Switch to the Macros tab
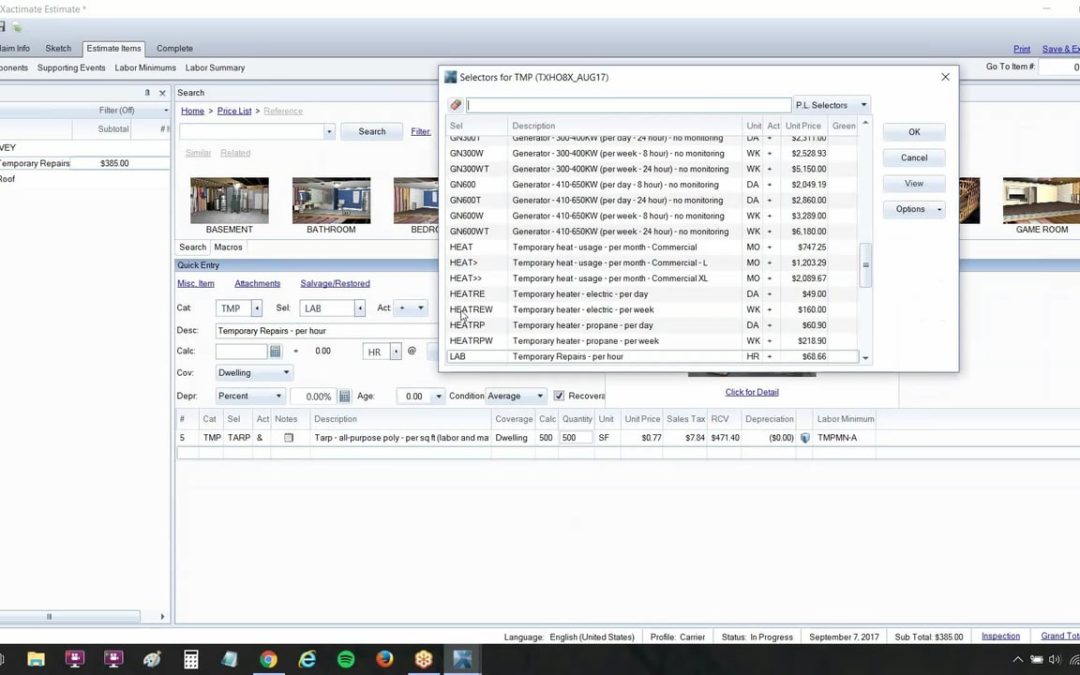1080x675 pixels. 228,247
